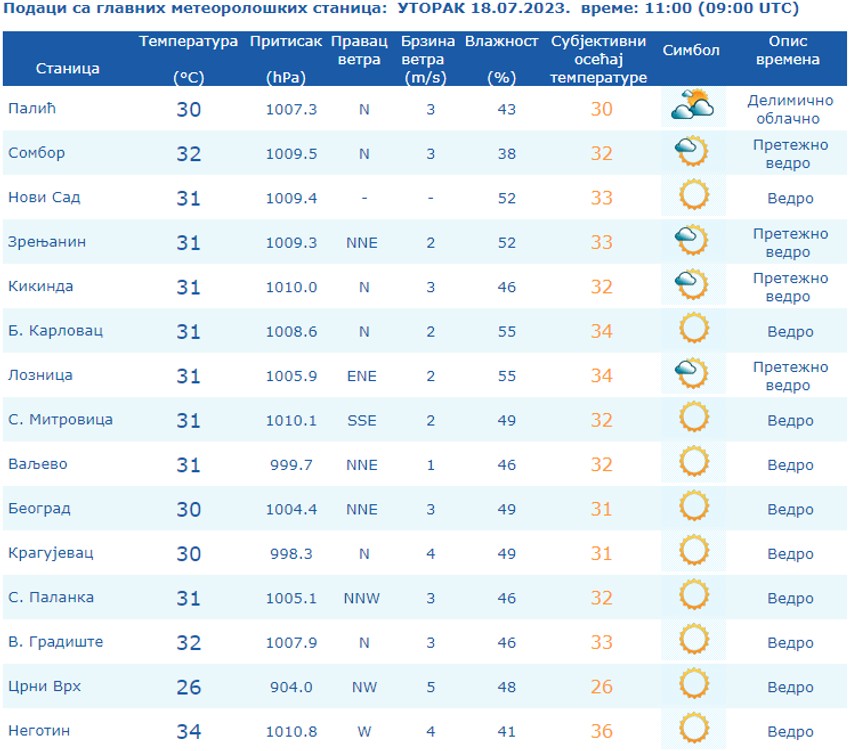This screenshot has width=850, height=751.
Task: Click wind direction NW for Црни Врх
Action: pos(364,687)
